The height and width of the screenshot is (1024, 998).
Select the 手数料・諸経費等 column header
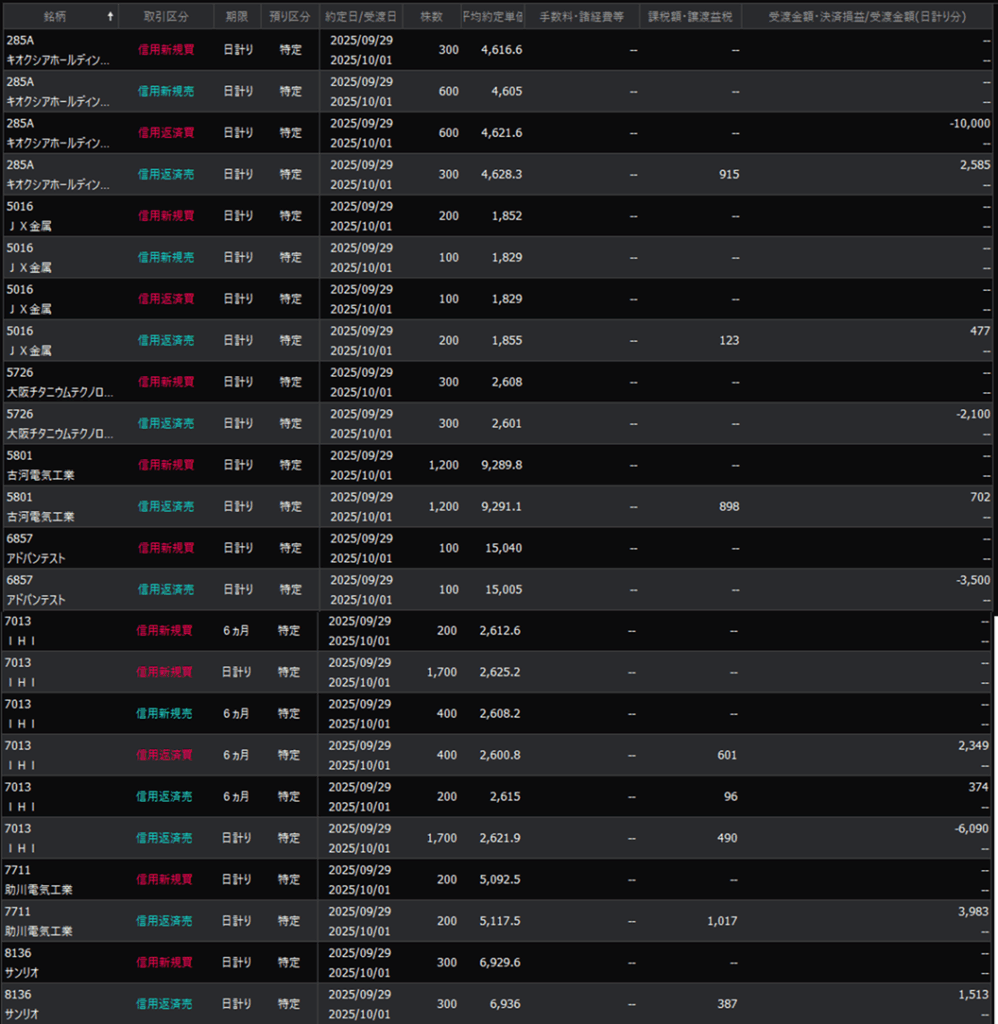(581, 17)
